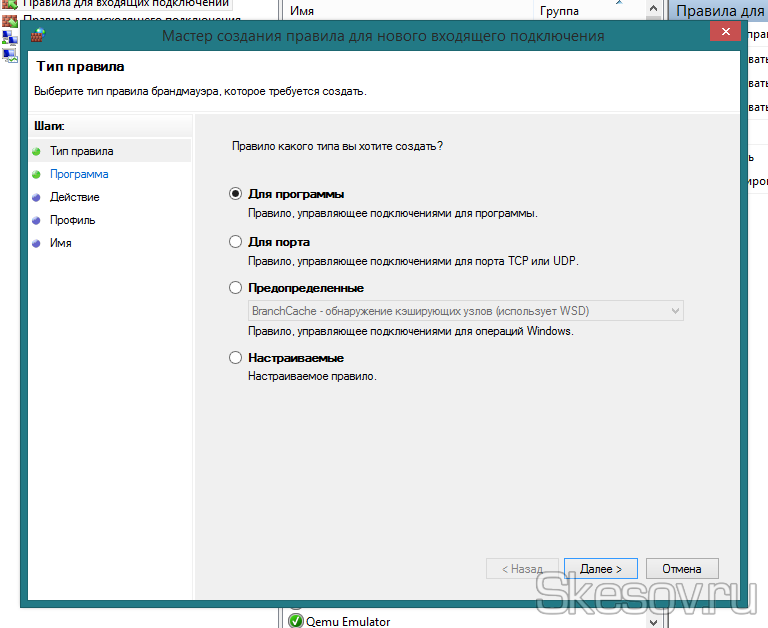Viewport: 768px width, 628px height.
Task: Click the Далее button to continue
Action: pos(600,569)
